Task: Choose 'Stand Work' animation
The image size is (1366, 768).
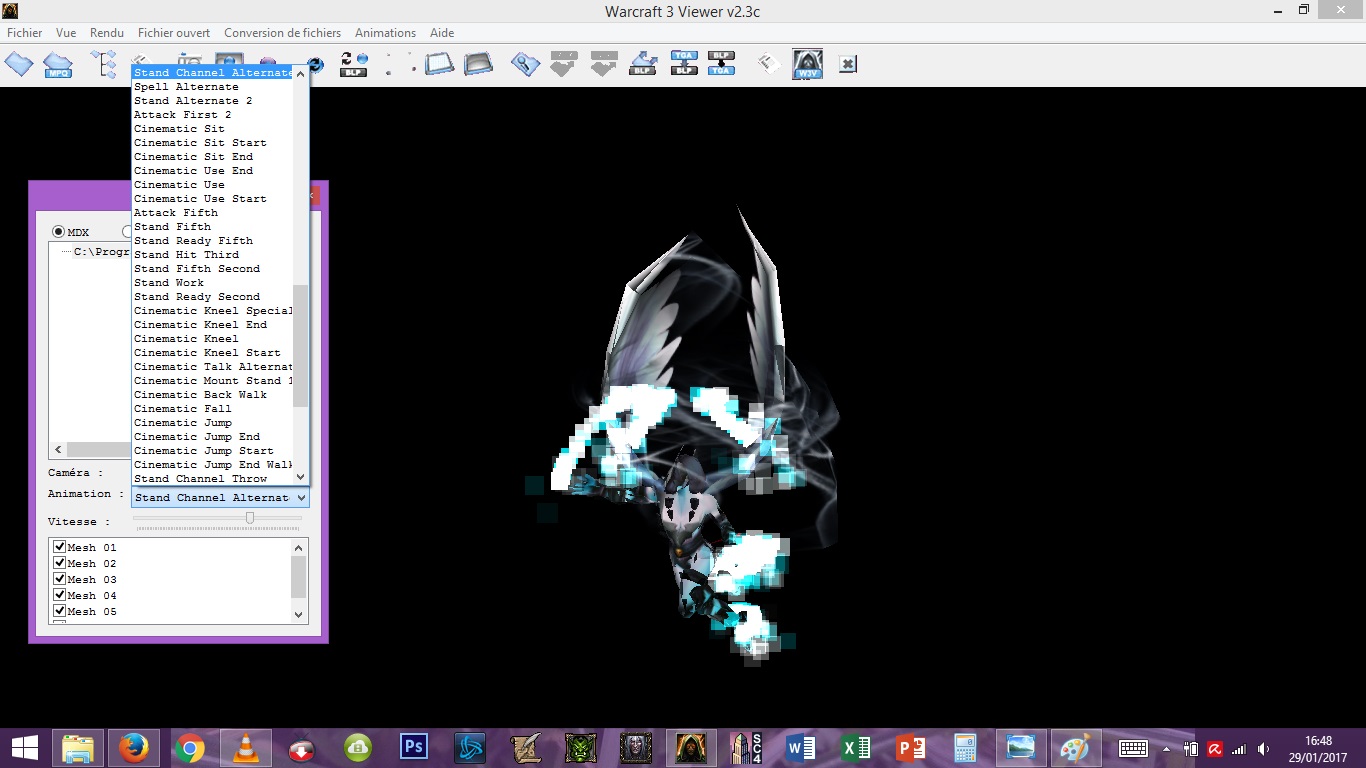Action: coord(213,283)
